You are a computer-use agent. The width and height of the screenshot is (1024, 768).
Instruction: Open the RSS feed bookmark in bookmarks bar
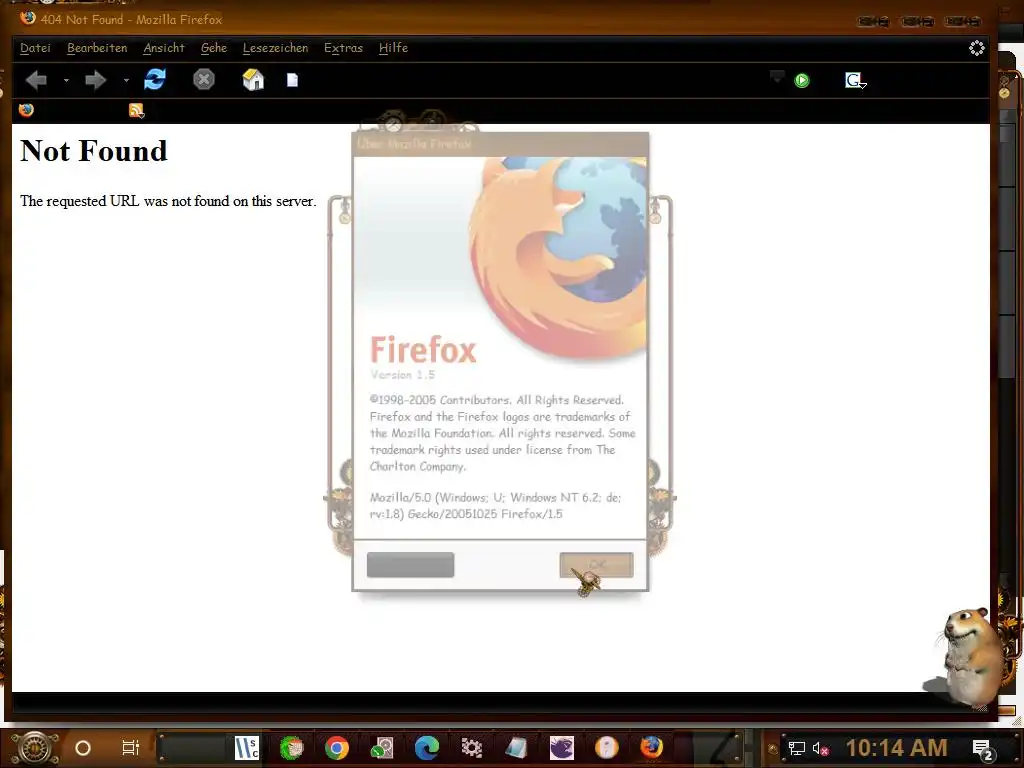pos(136,110)
